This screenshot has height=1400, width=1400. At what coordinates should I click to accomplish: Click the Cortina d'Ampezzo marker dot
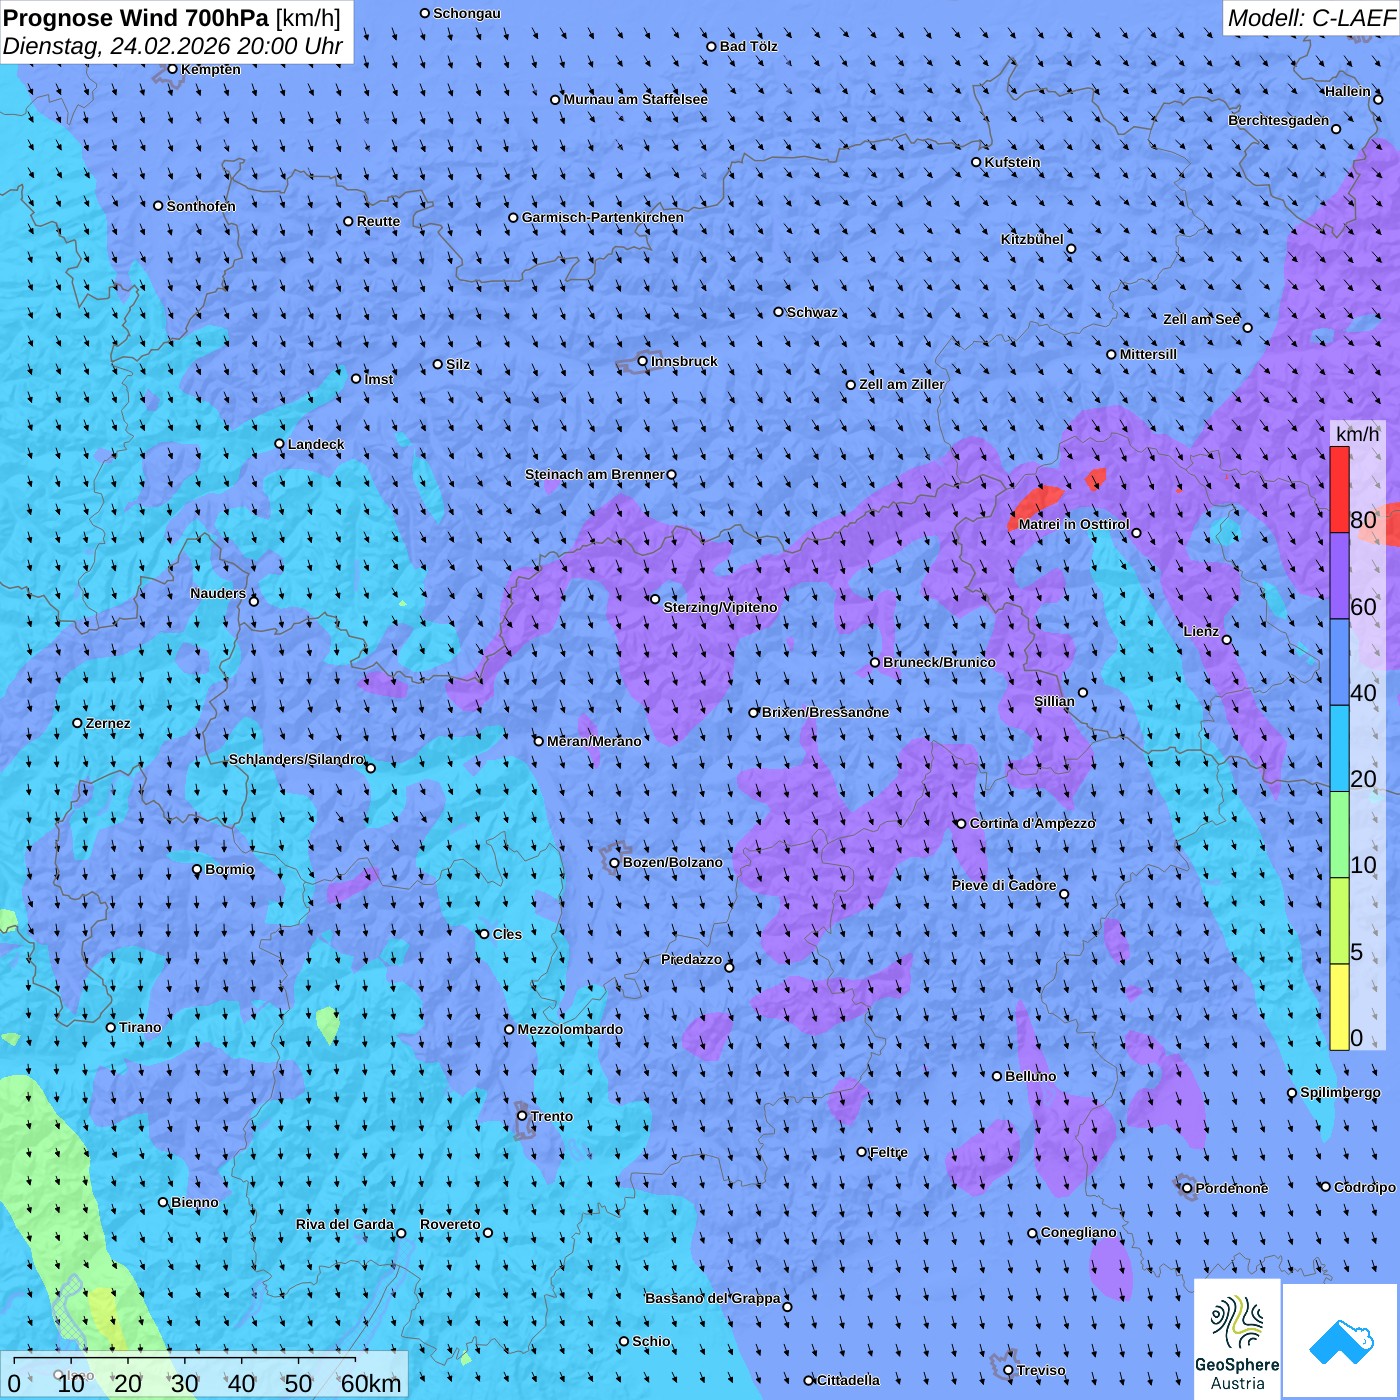click(x=961, y=824)
